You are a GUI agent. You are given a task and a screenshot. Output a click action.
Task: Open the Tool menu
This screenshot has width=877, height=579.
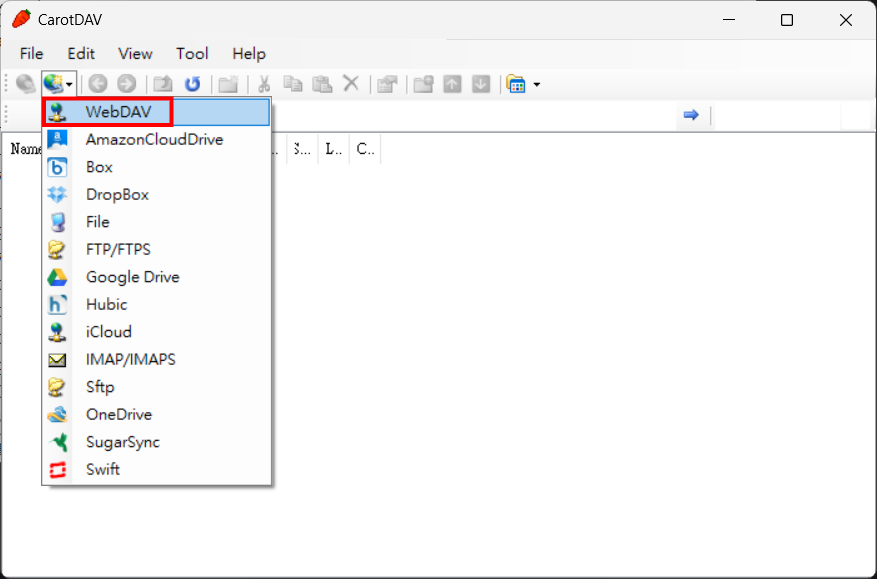[x=192, y=54]
